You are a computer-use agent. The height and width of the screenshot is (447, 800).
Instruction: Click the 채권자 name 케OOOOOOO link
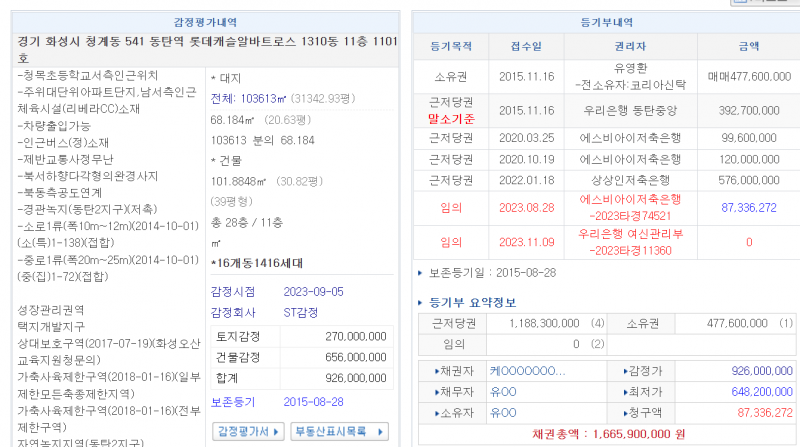(528, 371)
